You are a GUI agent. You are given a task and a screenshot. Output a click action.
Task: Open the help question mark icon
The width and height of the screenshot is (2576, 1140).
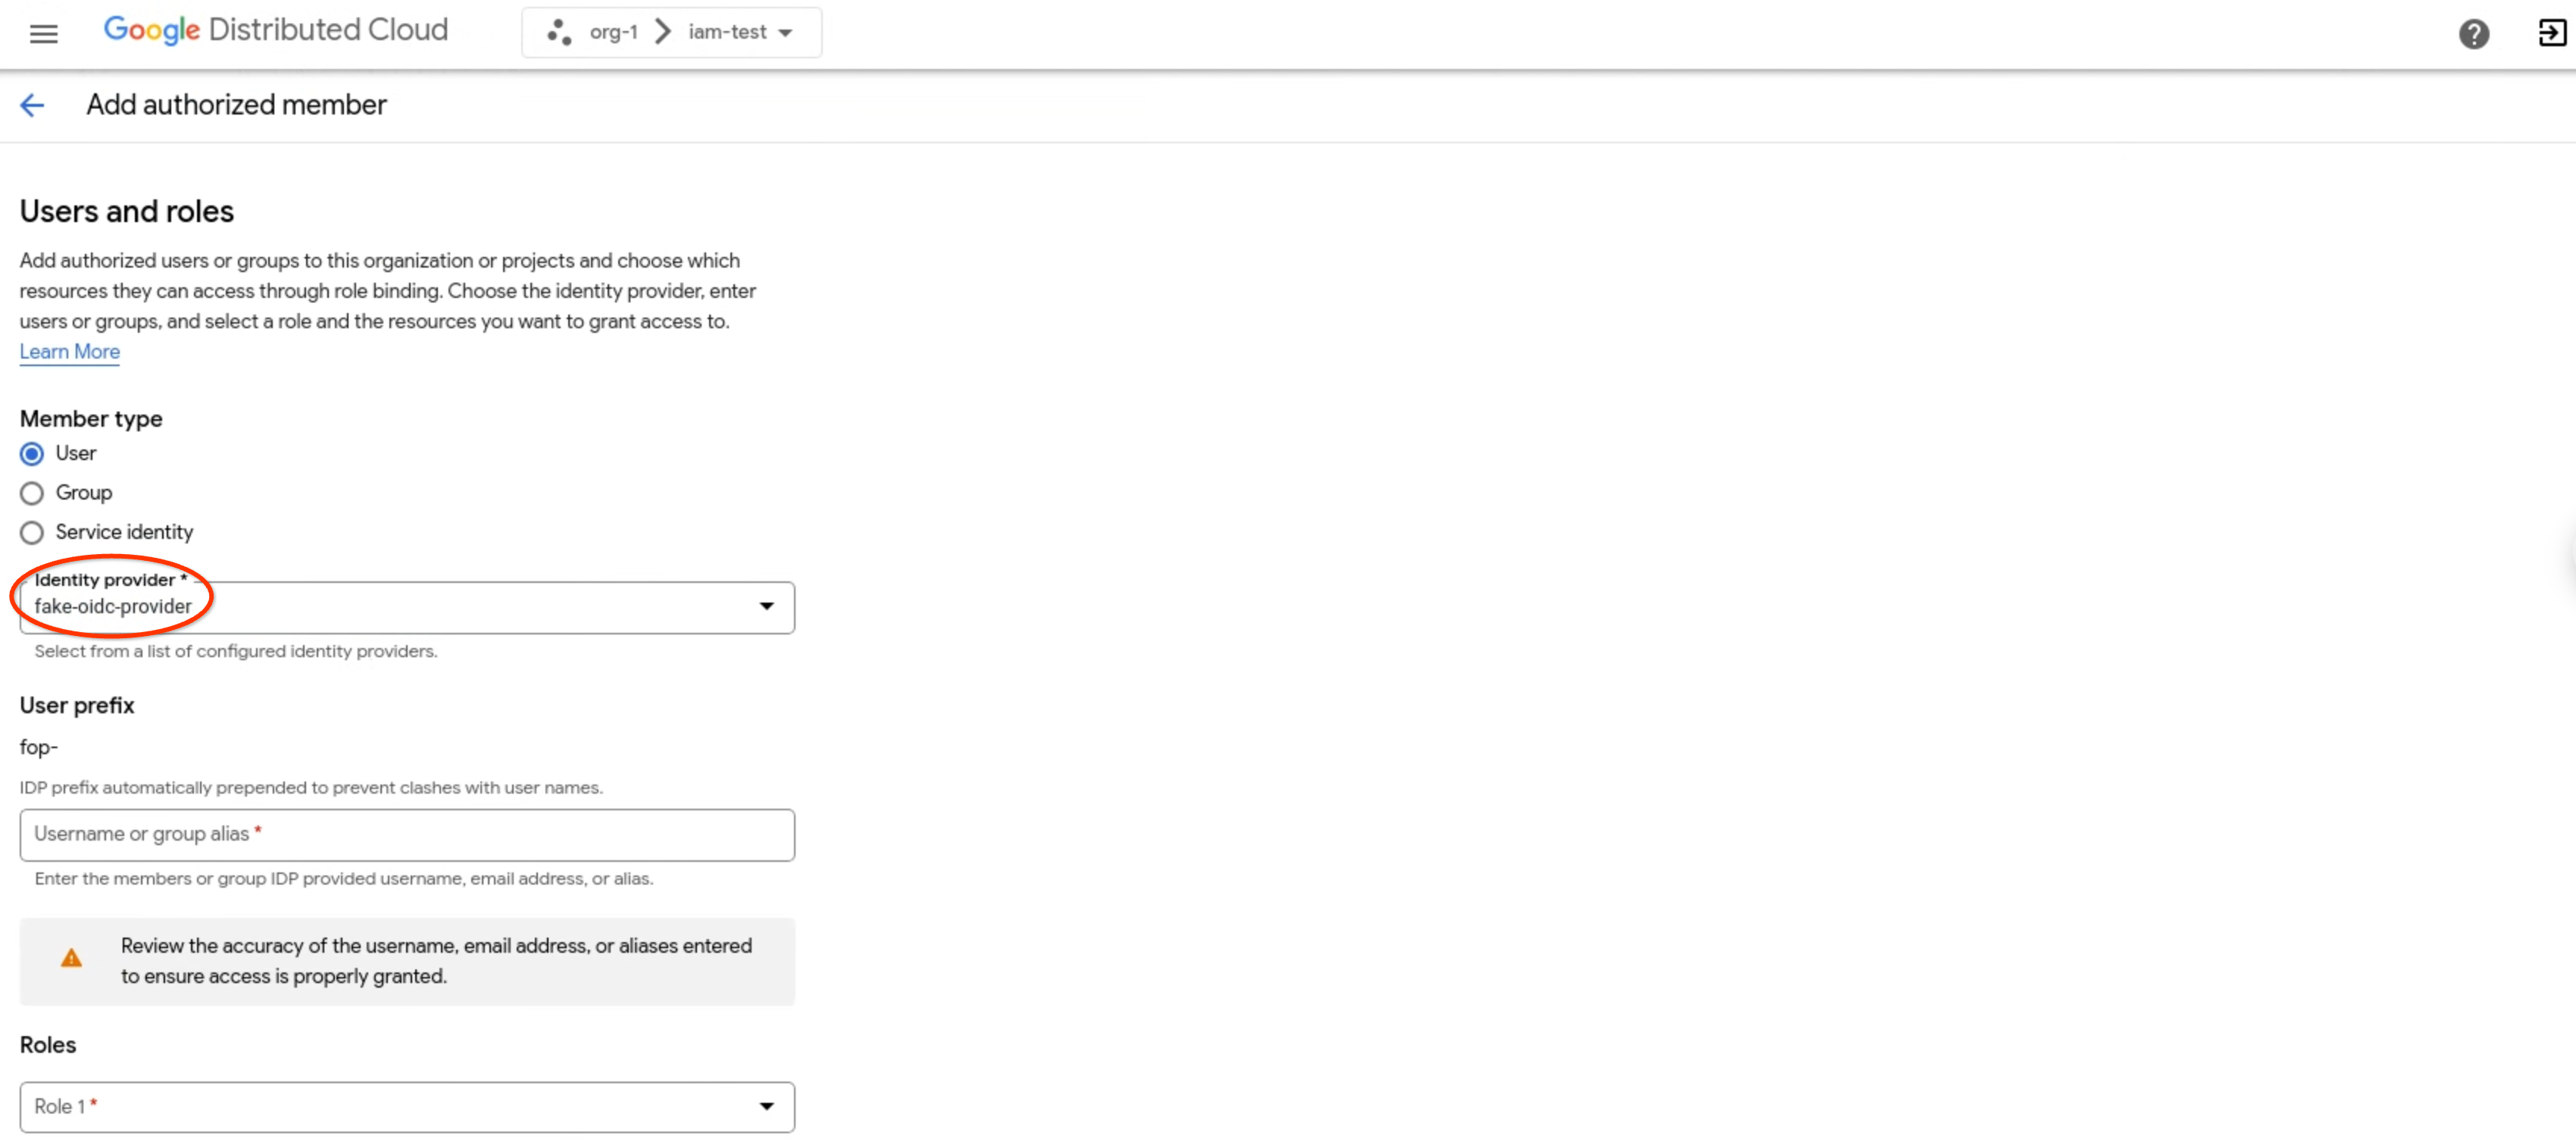[x=2473, y=34]
